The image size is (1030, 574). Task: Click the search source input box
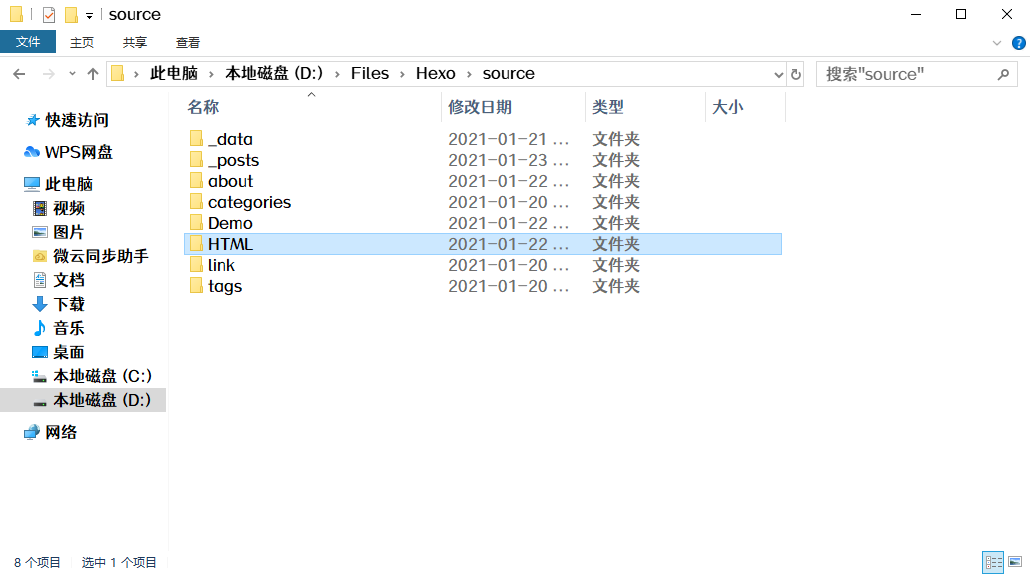[x=916, y=74]
